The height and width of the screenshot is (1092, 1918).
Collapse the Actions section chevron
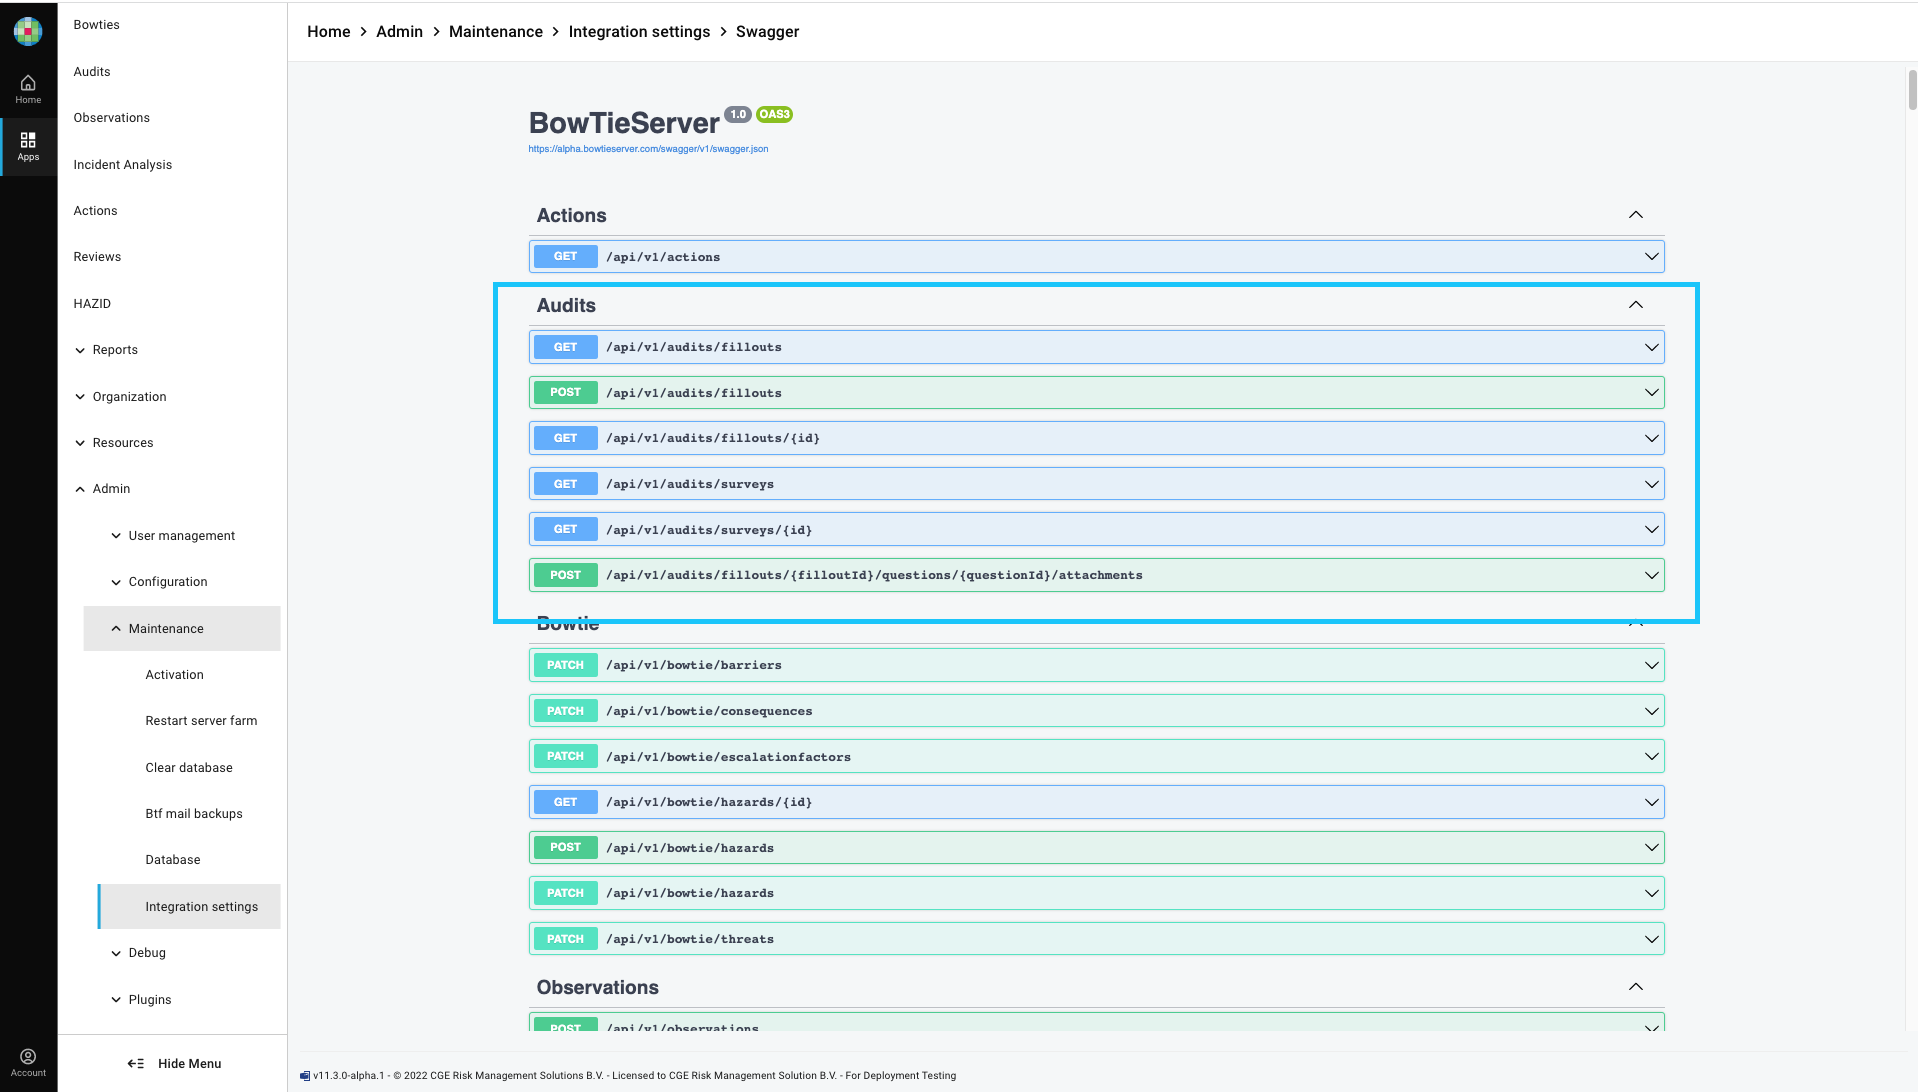pyautogui.click(x=1635, y=215)
